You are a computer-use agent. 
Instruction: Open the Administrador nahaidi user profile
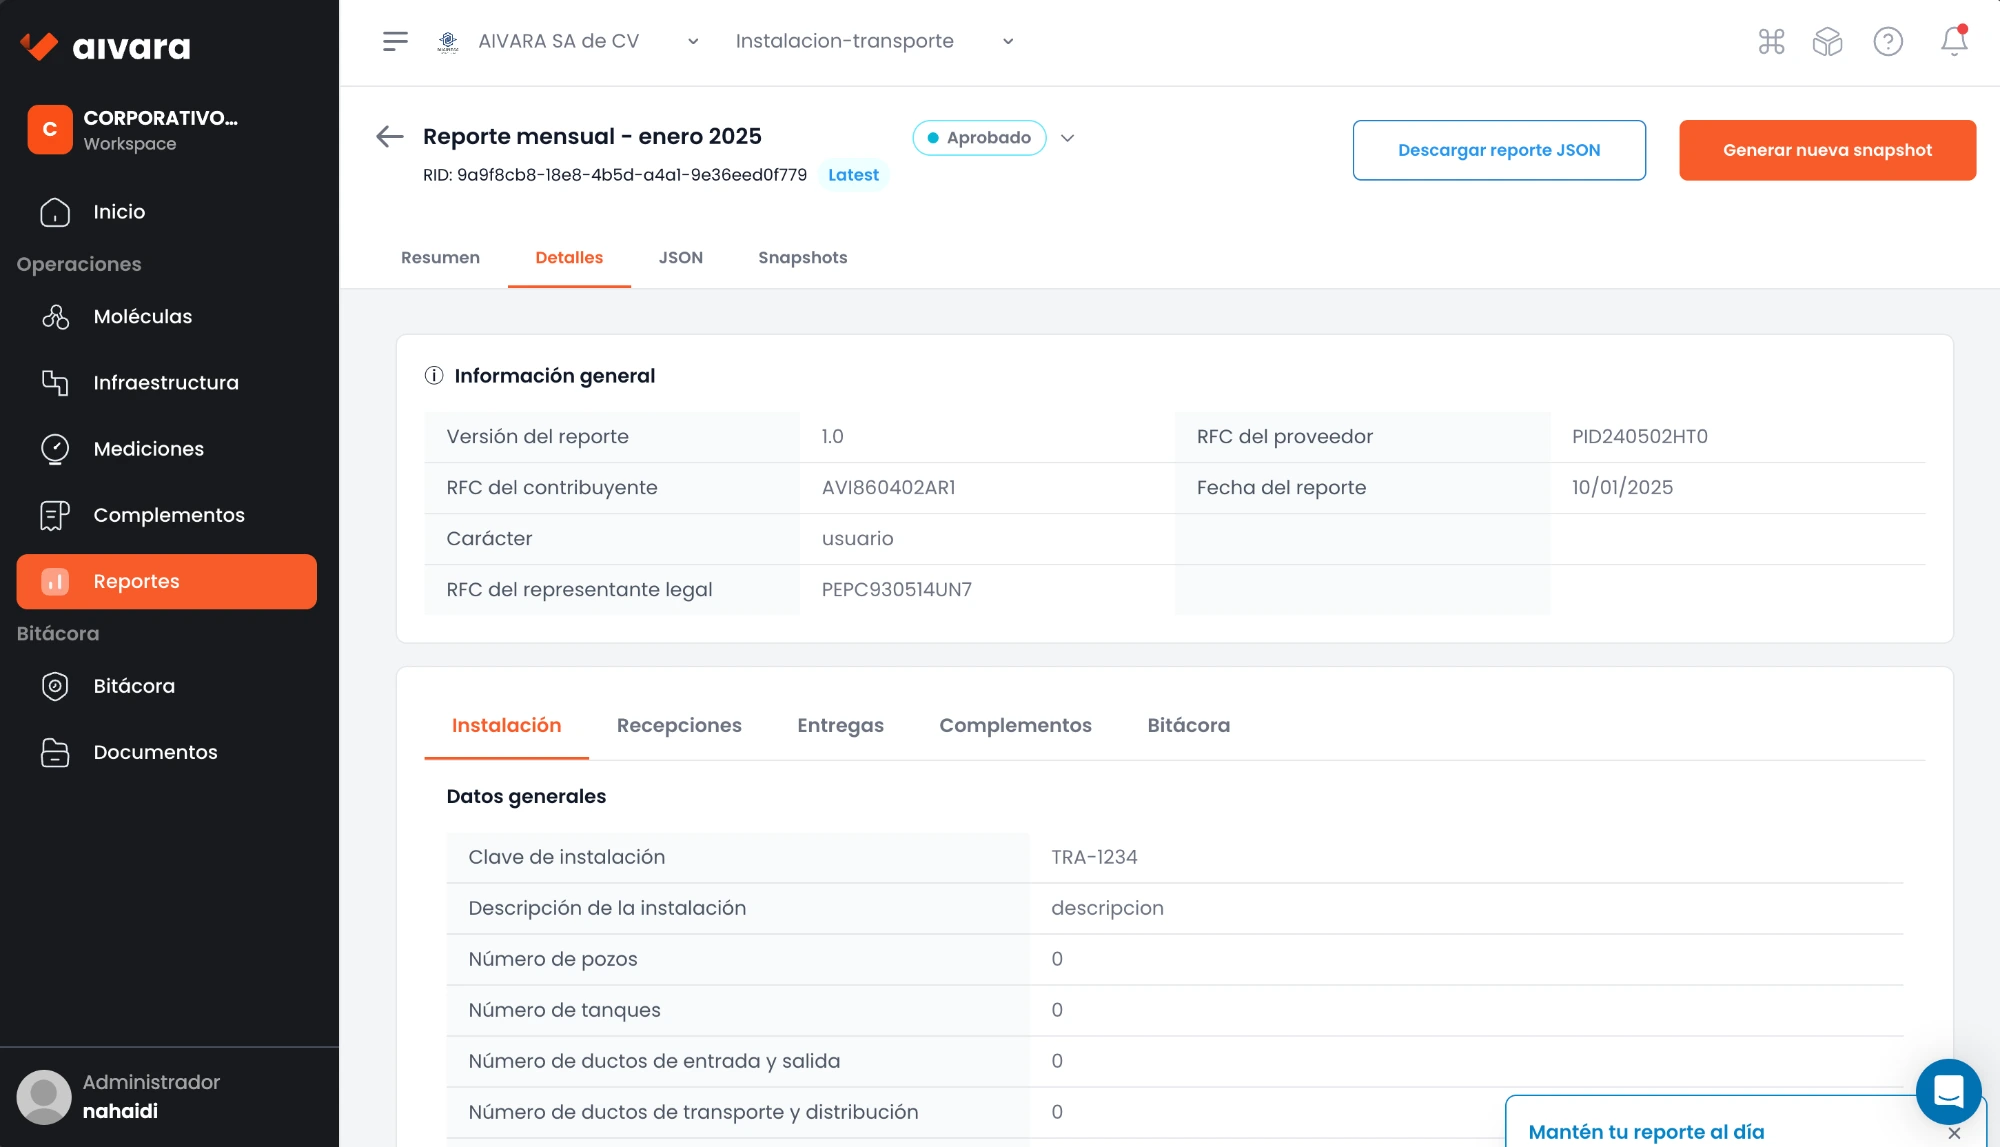pyautogui.click(x=119, y=1097)
